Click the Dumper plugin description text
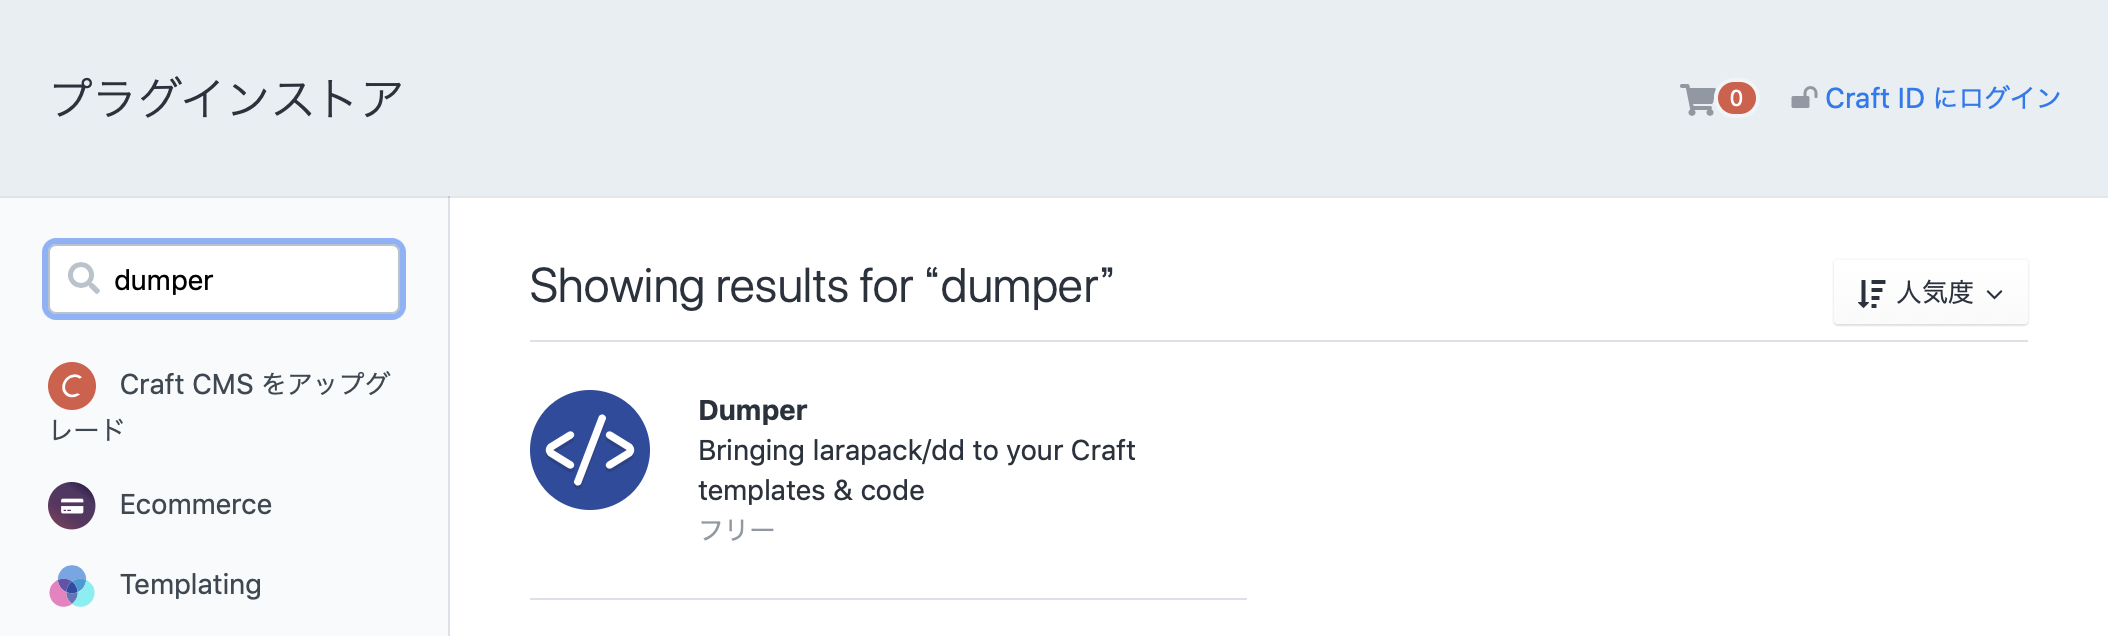Viewport: 2108px width, 636px height. 916,470
